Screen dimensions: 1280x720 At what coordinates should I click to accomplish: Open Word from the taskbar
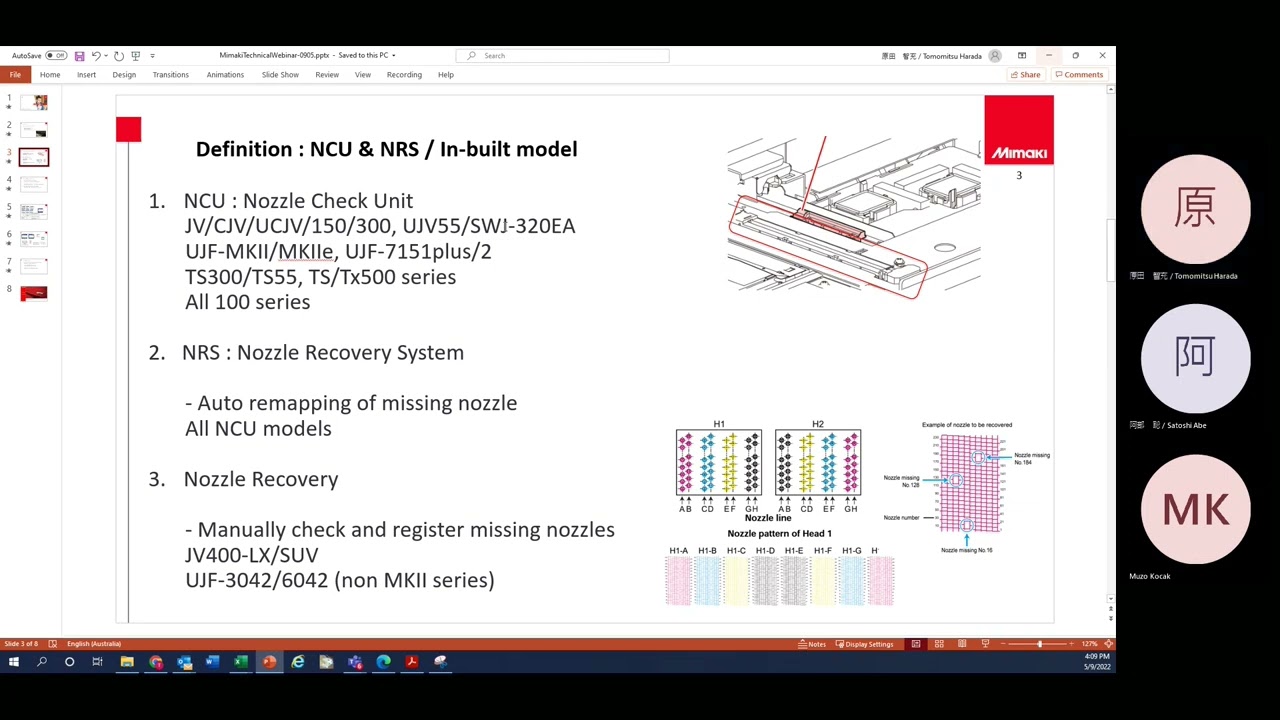[x=212, y=662]
